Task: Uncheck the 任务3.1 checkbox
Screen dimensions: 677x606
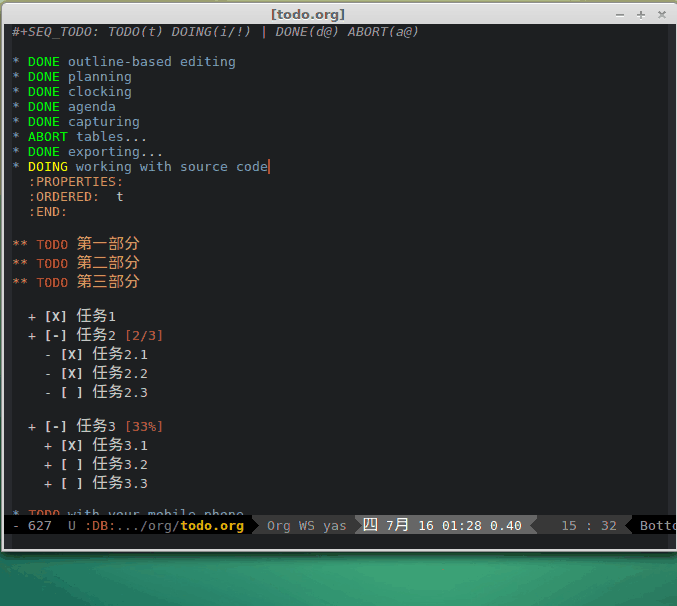Action: [72, 445]
